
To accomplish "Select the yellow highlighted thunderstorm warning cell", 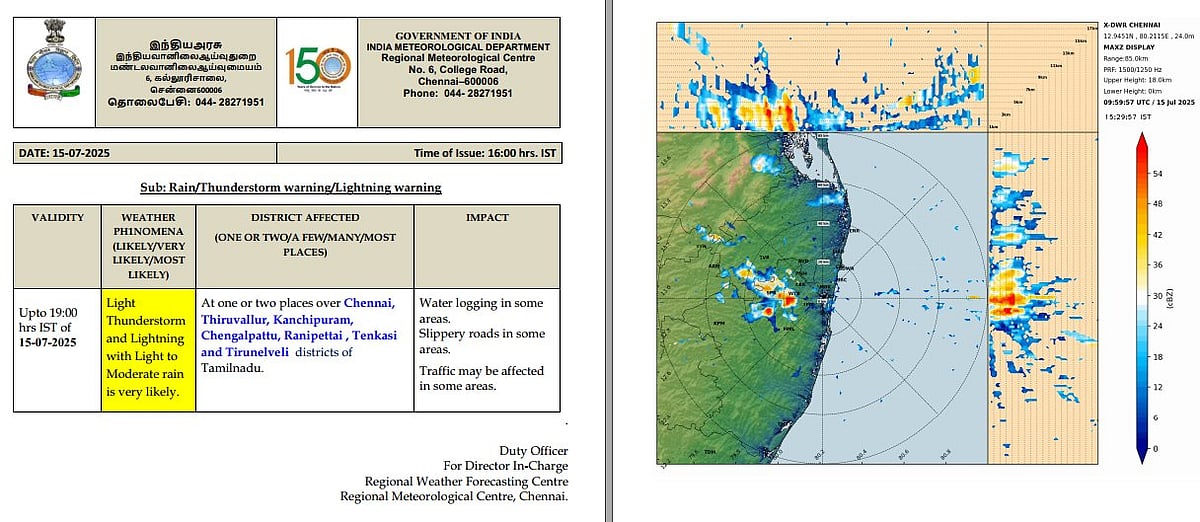I will pos(148,347).
